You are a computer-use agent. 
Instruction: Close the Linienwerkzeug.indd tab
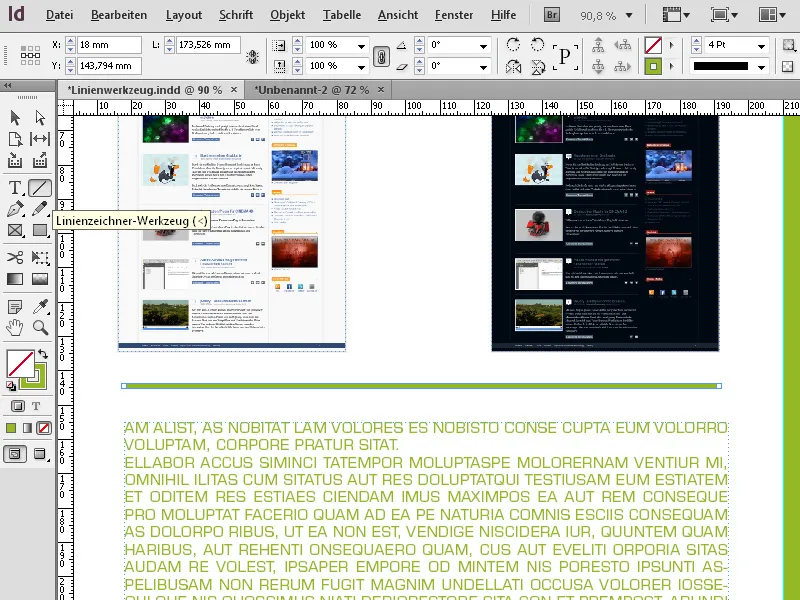pos(234,89)
